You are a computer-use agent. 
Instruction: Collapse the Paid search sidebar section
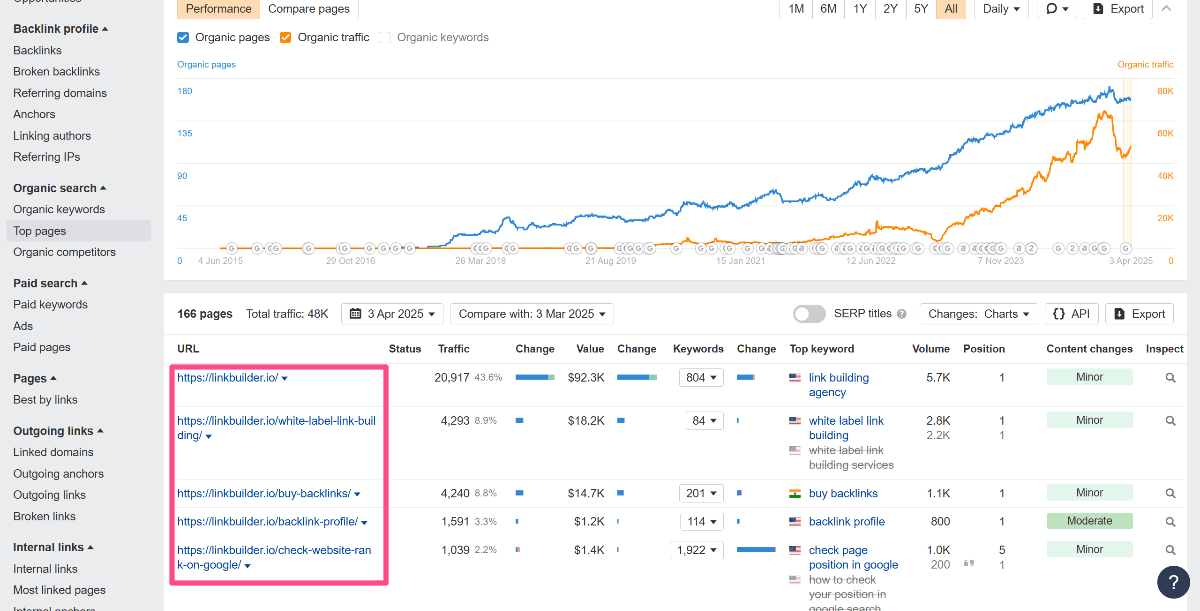tap(51, 283)
